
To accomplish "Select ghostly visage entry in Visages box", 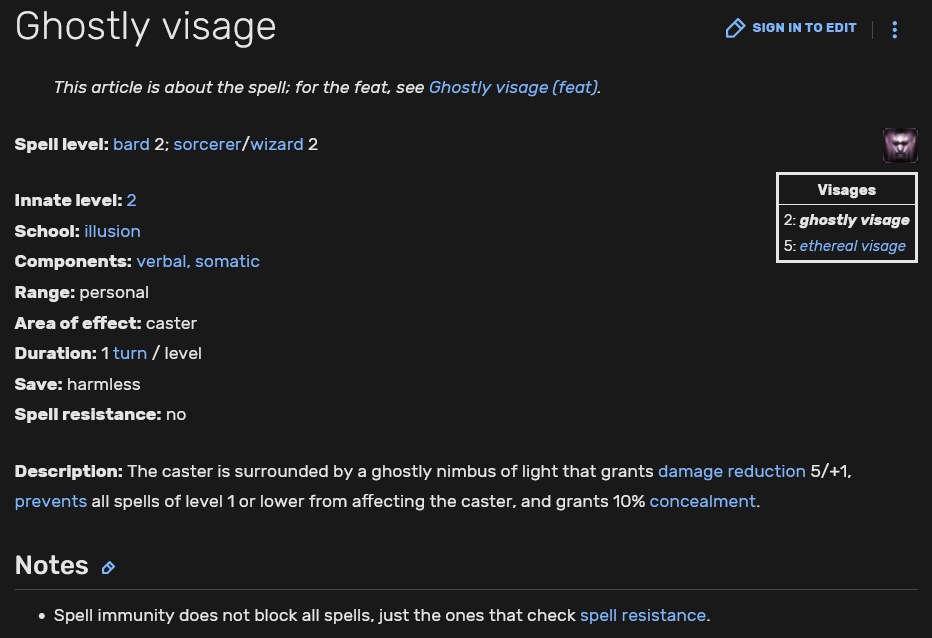I will (854, 220).
